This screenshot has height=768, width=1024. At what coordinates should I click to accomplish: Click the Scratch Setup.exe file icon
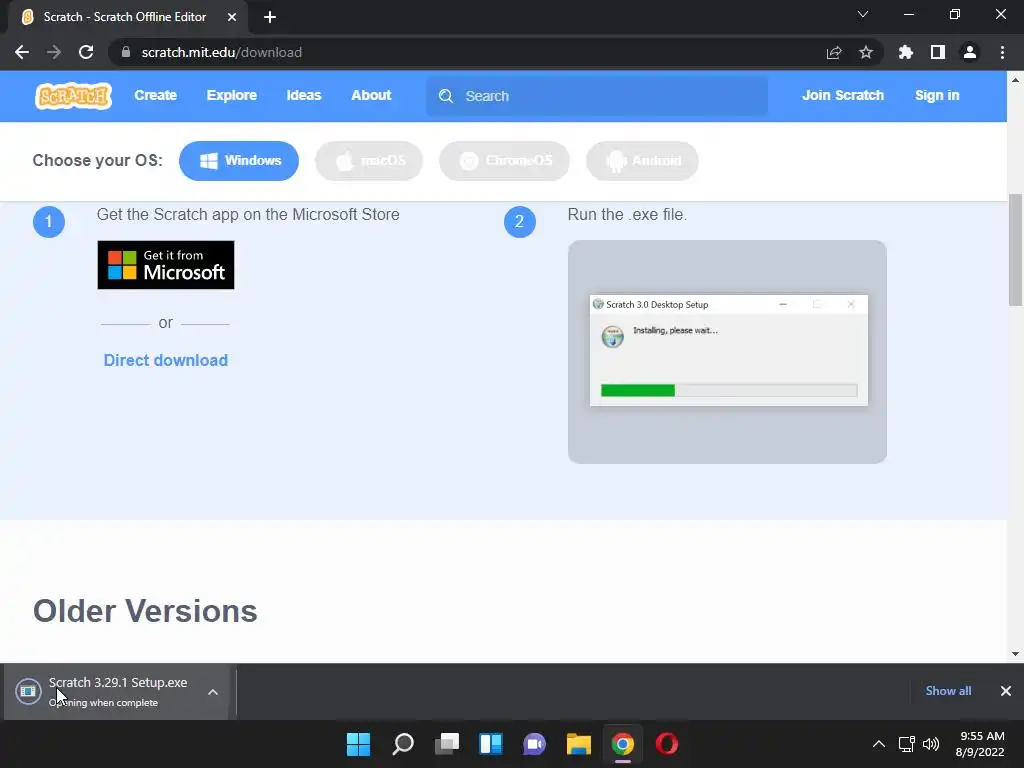click(x=28, y=691)
